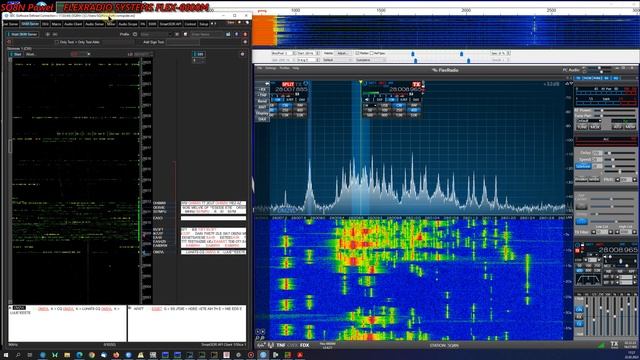Image resolution: width=640 pixels, height=360 pixels.
Task: Launch Firefox from the taskbar
Action: 116,355
